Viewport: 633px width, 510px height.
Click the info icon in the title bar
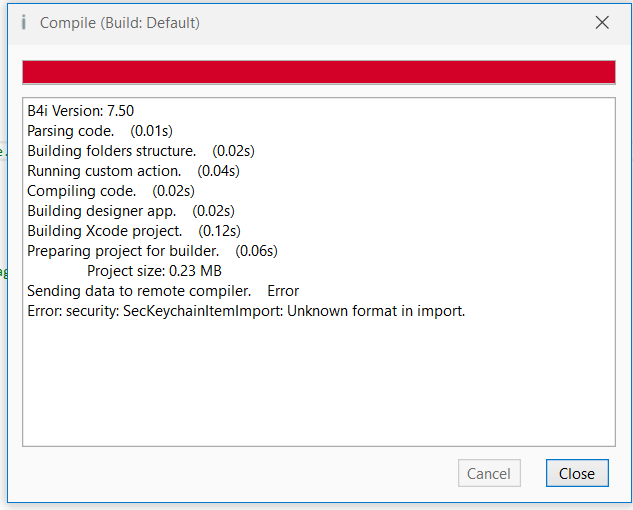(x=23, y=22)
